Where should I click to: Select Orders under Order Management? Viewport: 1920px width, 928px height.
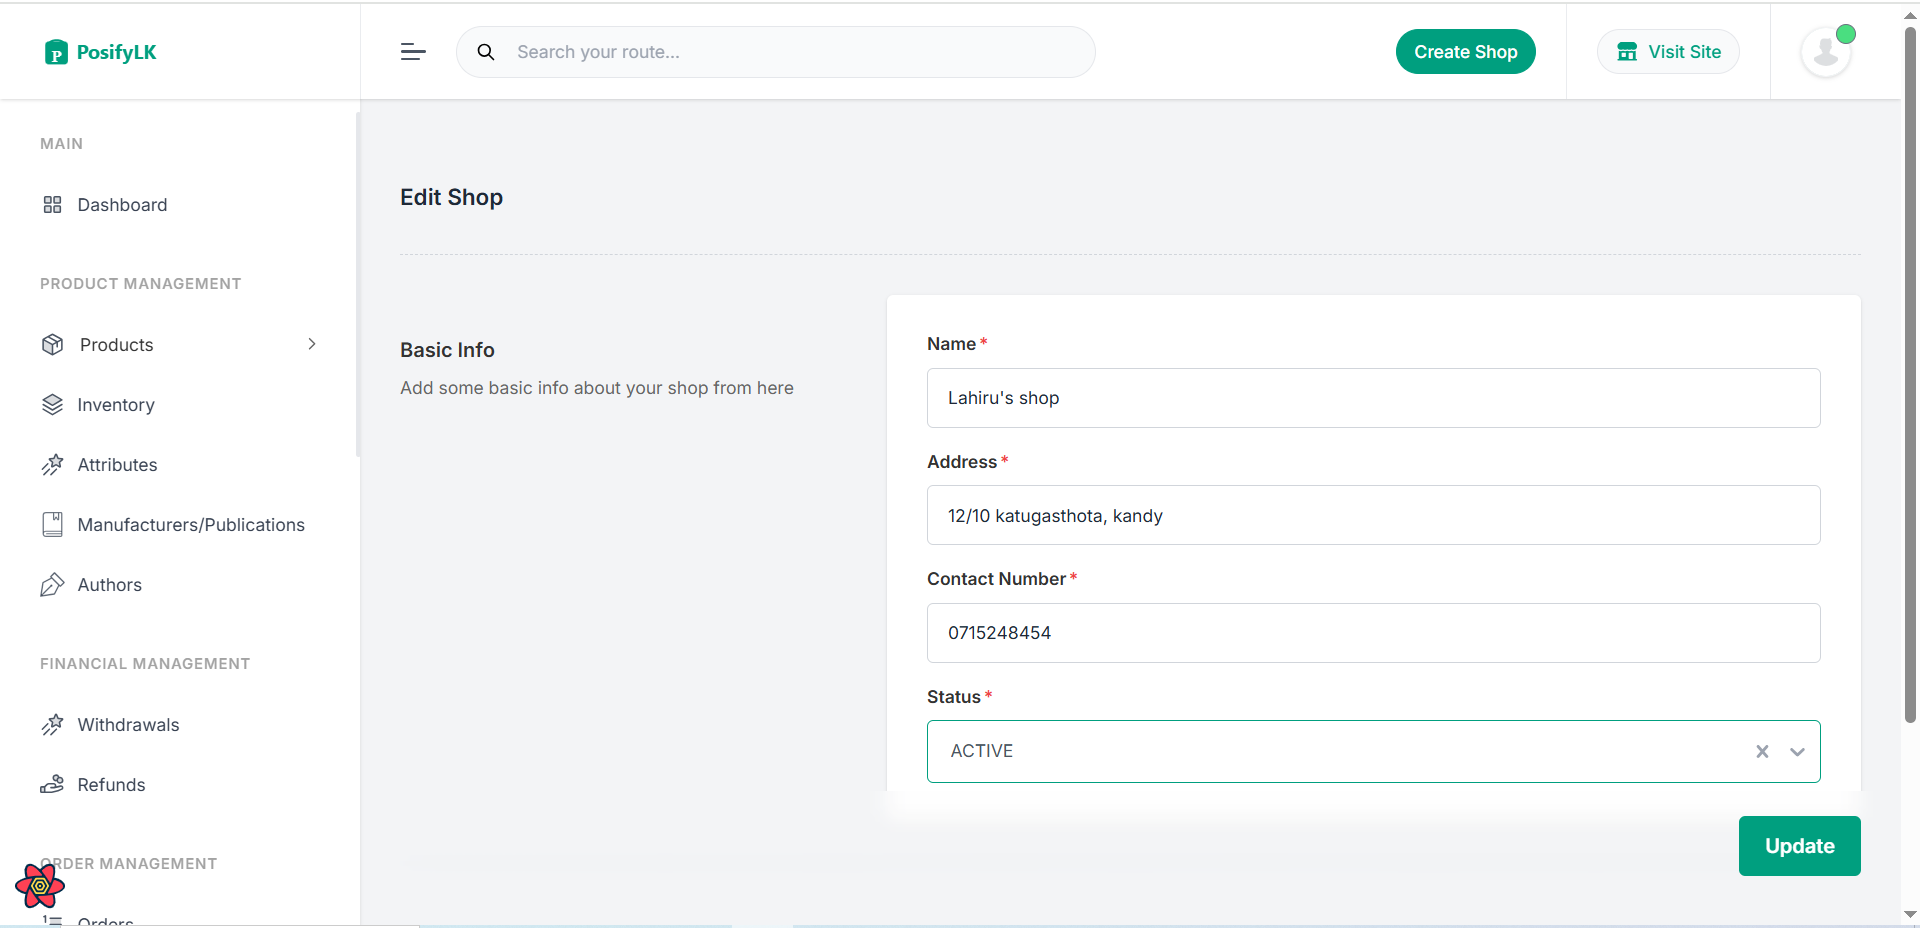coord(105,920)
